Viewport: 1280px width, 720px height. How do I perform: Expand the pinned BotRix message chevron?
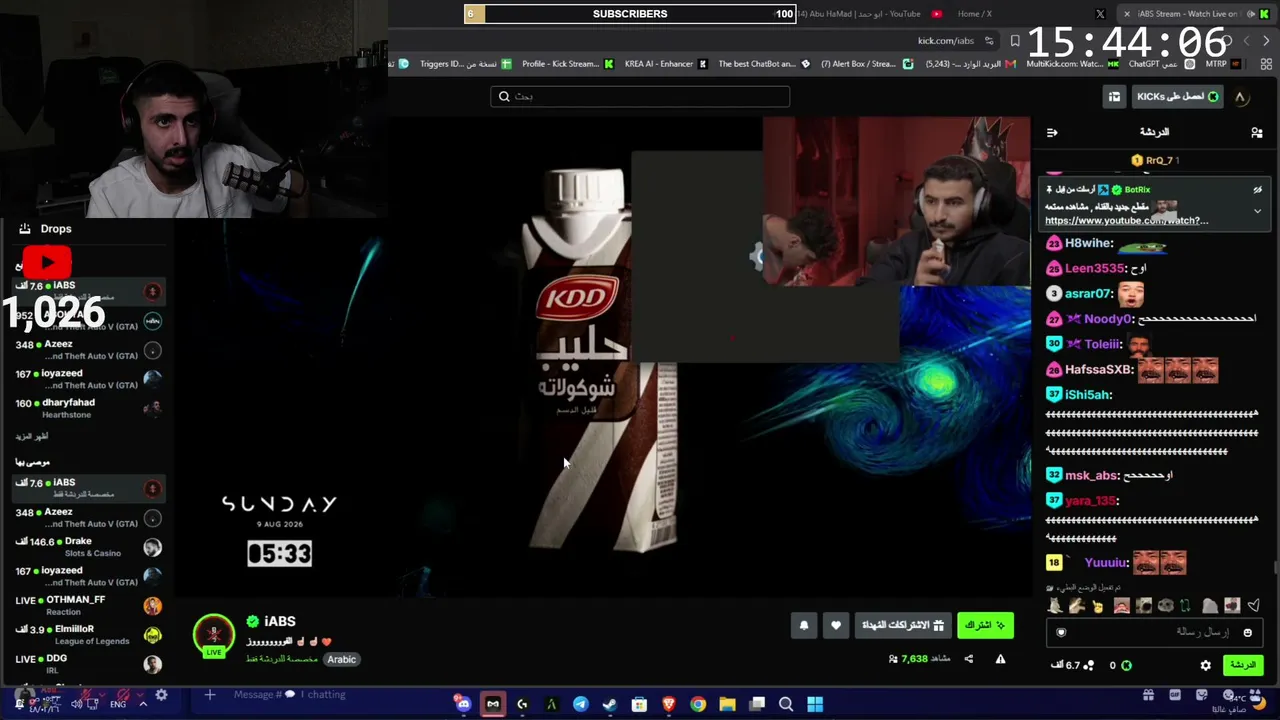pyautogui.click(x=1257, y=211)
